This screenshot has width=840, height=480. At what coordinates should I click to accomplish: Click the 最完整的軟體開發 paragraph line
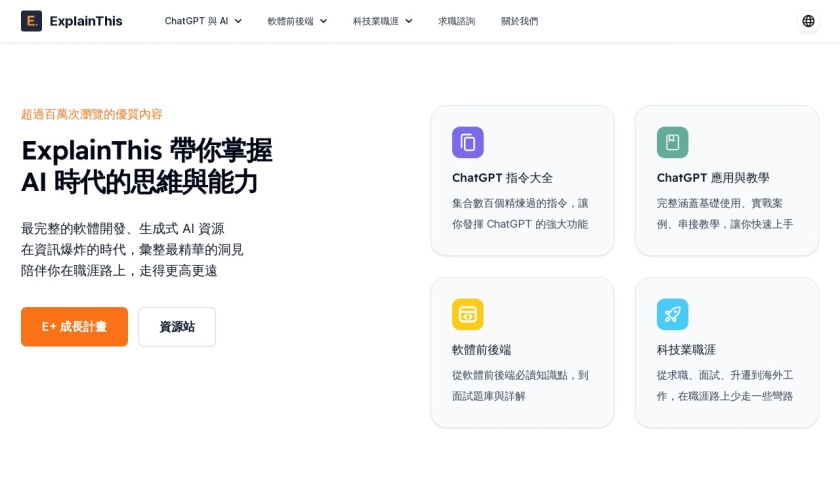(123, 229)
